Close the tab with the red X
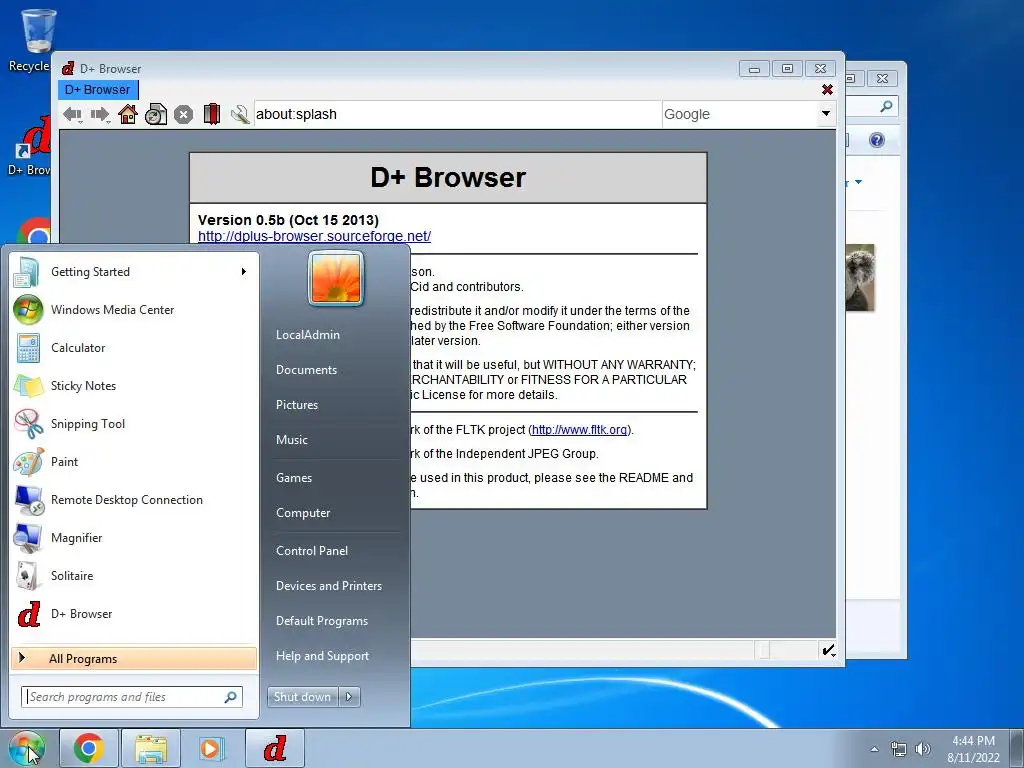Image resolution: width=1024 pixels, height=768 pixels. point(827,89)
